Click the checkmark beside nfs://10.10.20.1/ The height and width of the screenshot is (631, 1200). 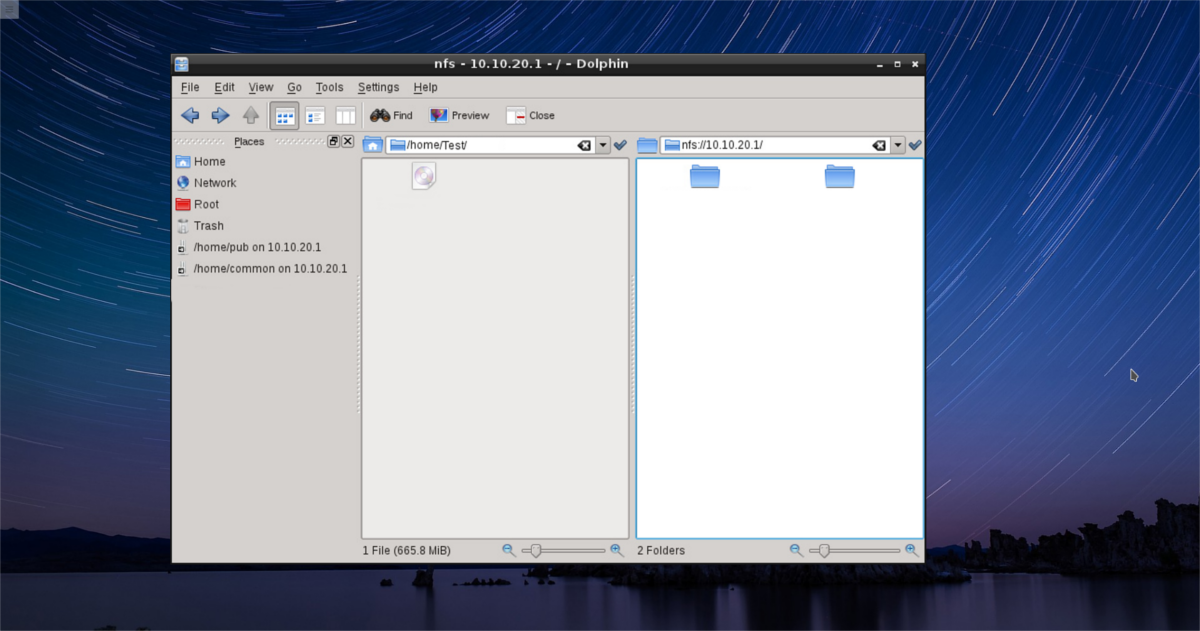coord(916,145)
